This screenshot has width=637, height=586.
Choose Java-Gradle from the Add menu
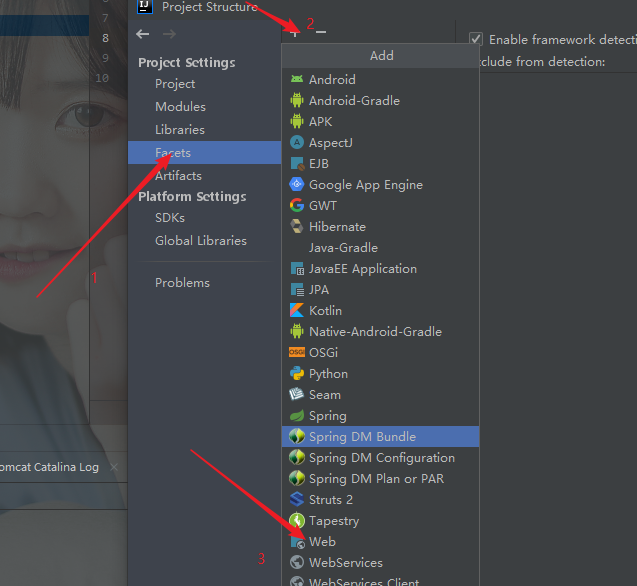click(x=380, y=247)
